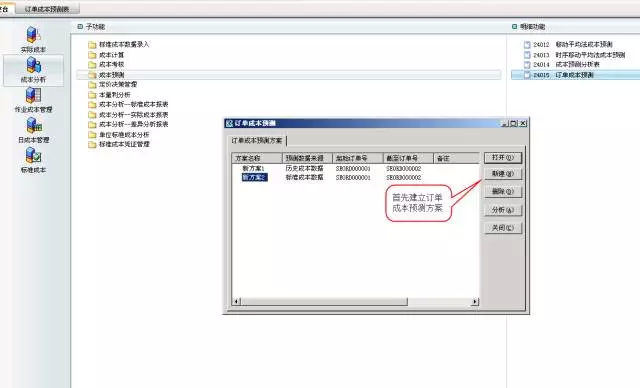
Task: Click the scheme list right scroll arrow
Action: (475, 302)
